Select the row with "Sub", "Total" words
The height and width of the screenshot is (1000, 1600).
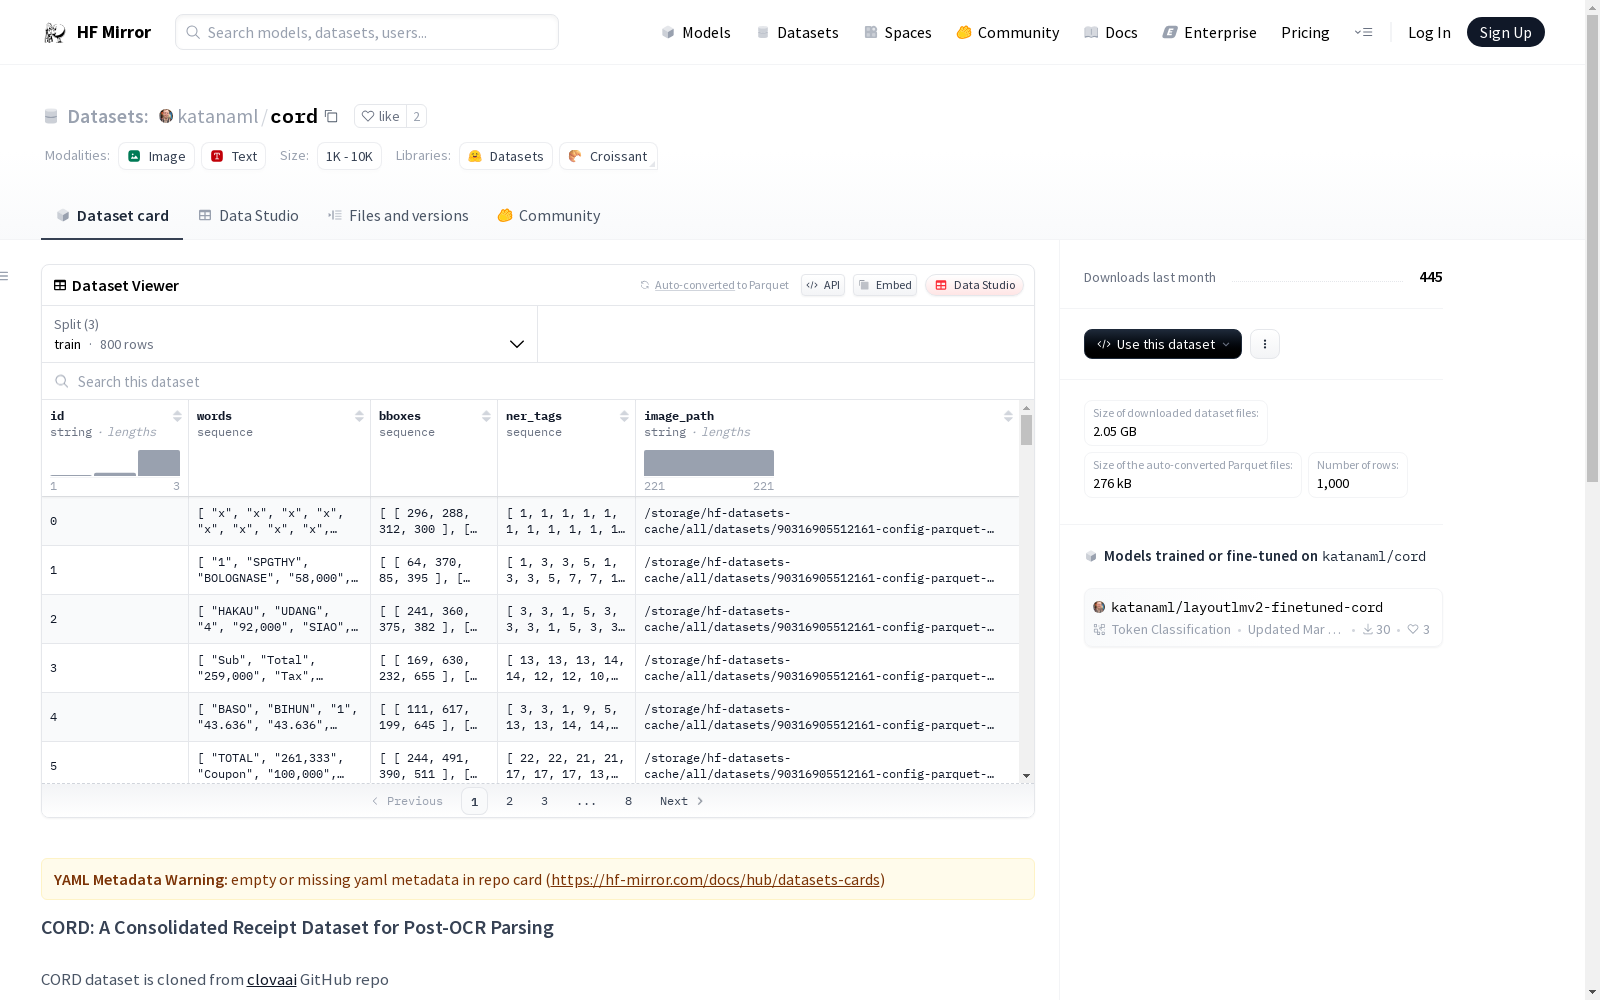[x=530, y=668]
